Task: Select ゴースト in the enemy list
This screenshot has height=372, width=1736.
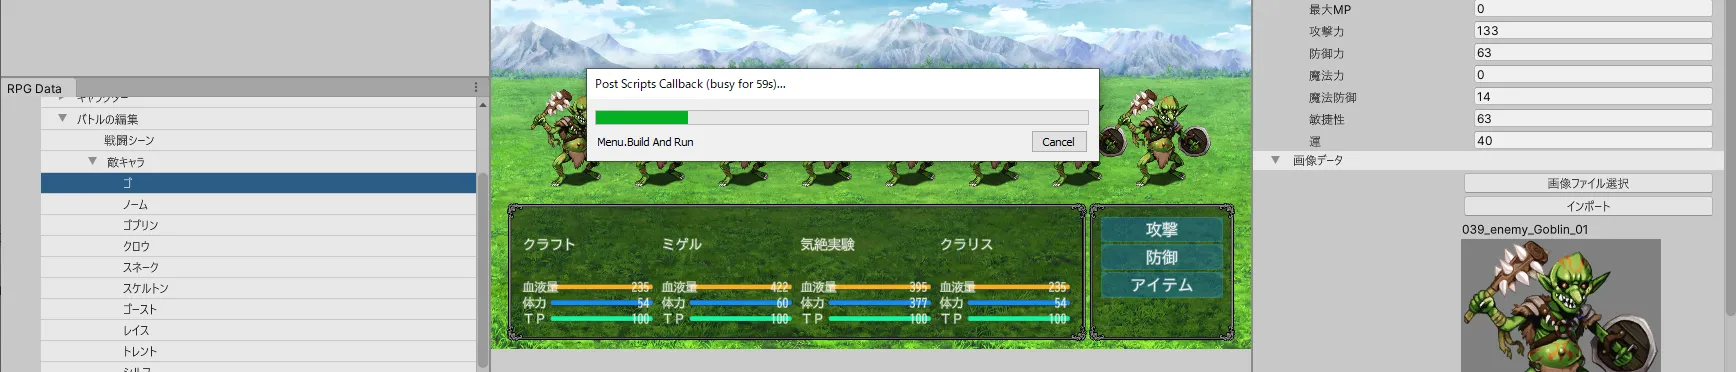Action: (x=258, y=309)
